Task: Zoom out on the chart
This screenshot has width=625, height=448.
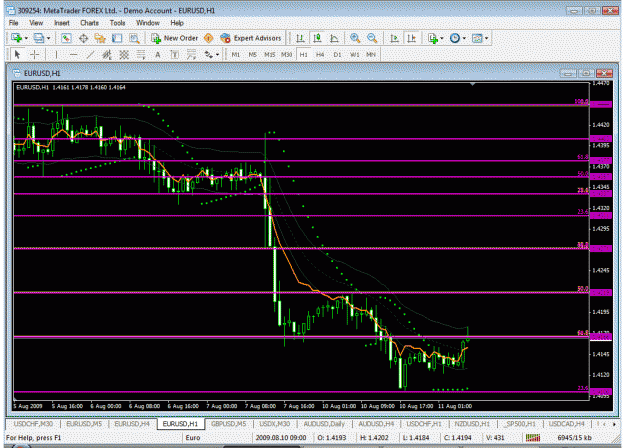Action: pos(372,38)
